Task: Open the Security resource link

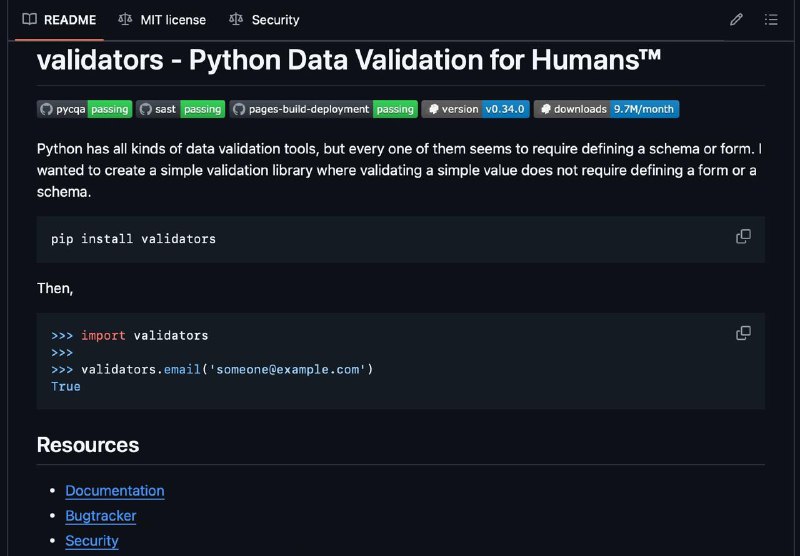Action: pyautogui.click(x=92, y=541)
